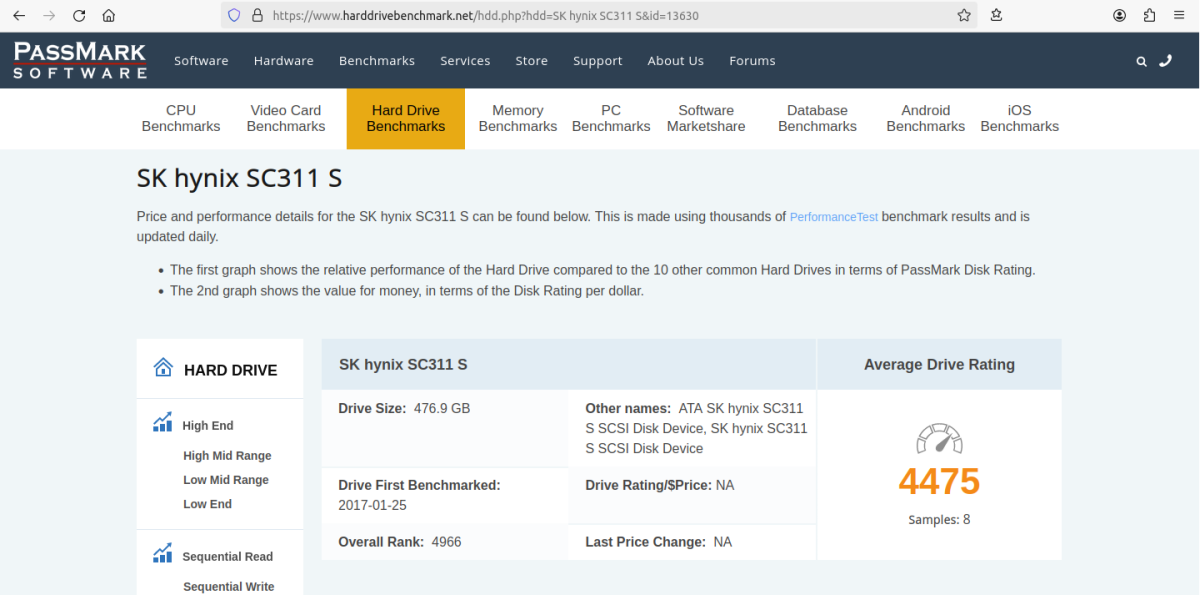The height and width of the screenshot is (595, 1200).
Task: Open the Software Marketshare tab
Action: click(x=706, y=118)
